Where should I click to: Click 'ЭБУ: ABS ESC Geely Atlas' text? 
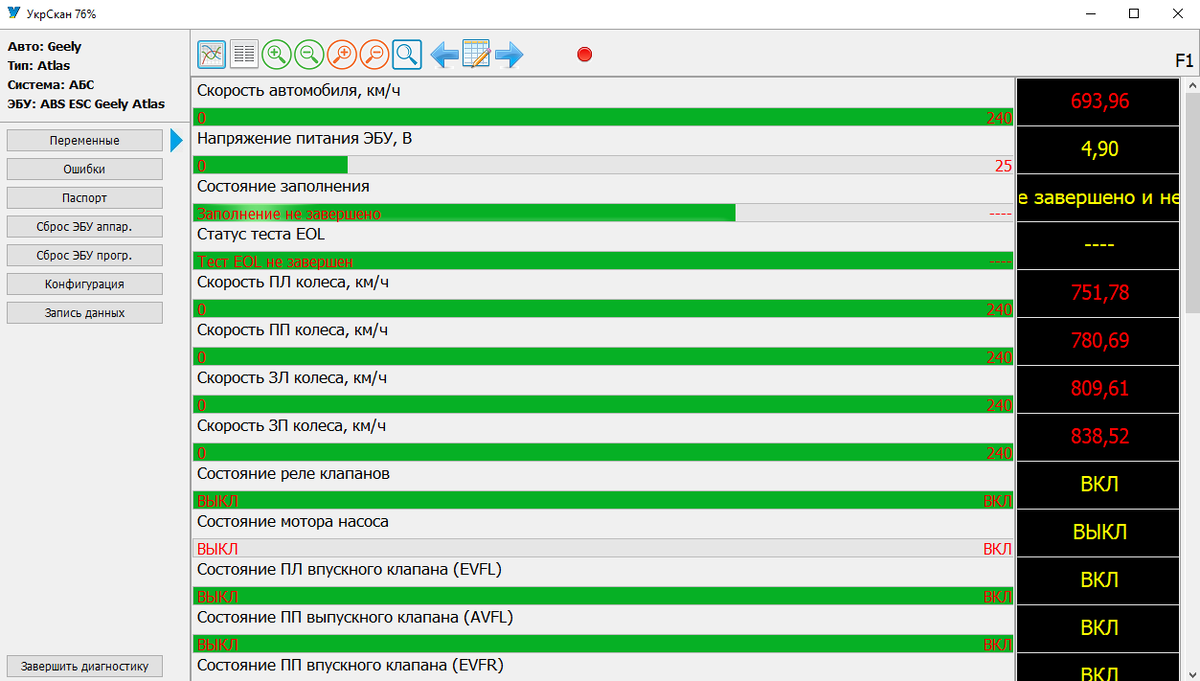(86, 104)
